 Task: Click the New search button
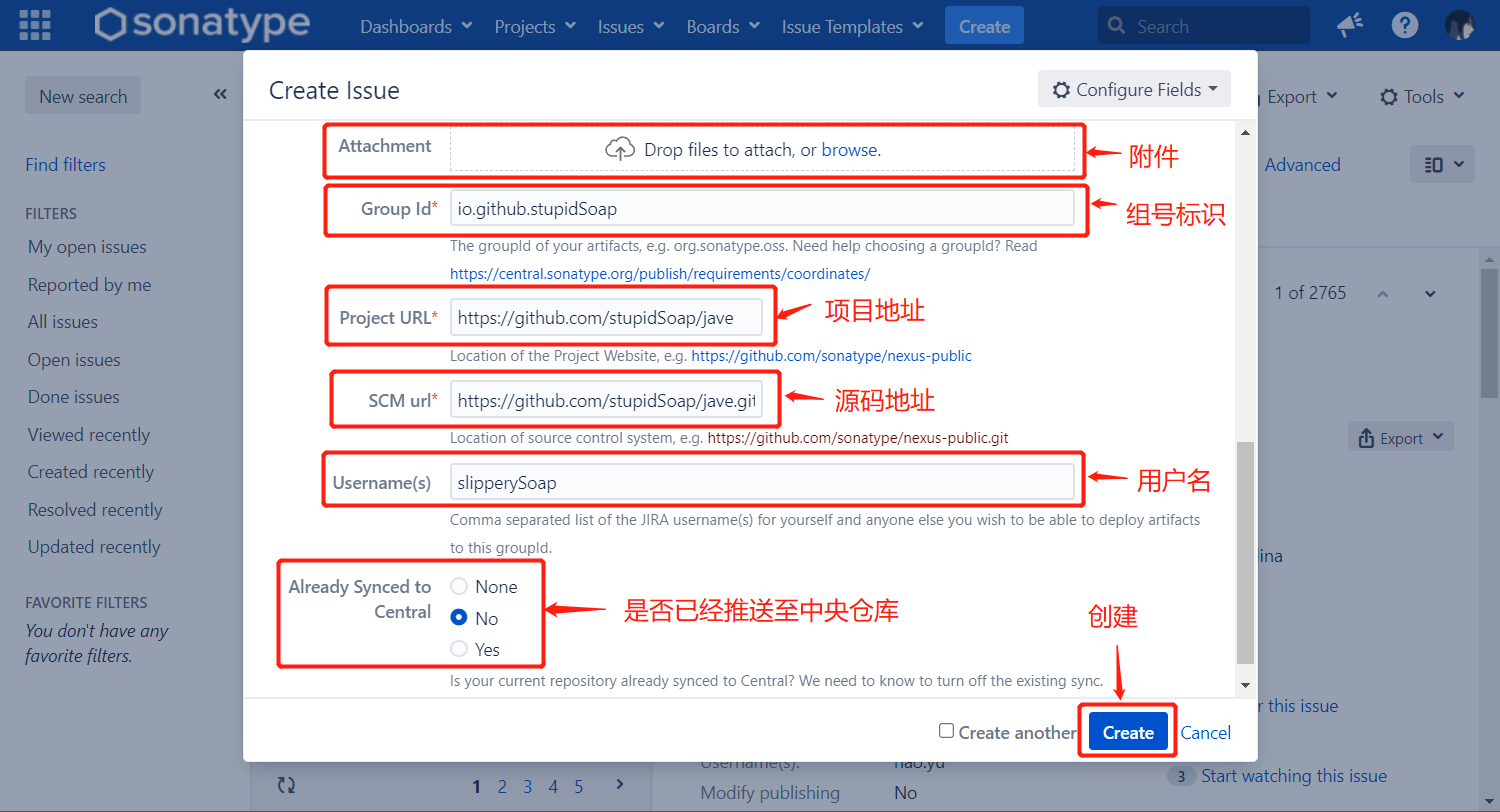[x=83, y=96]
